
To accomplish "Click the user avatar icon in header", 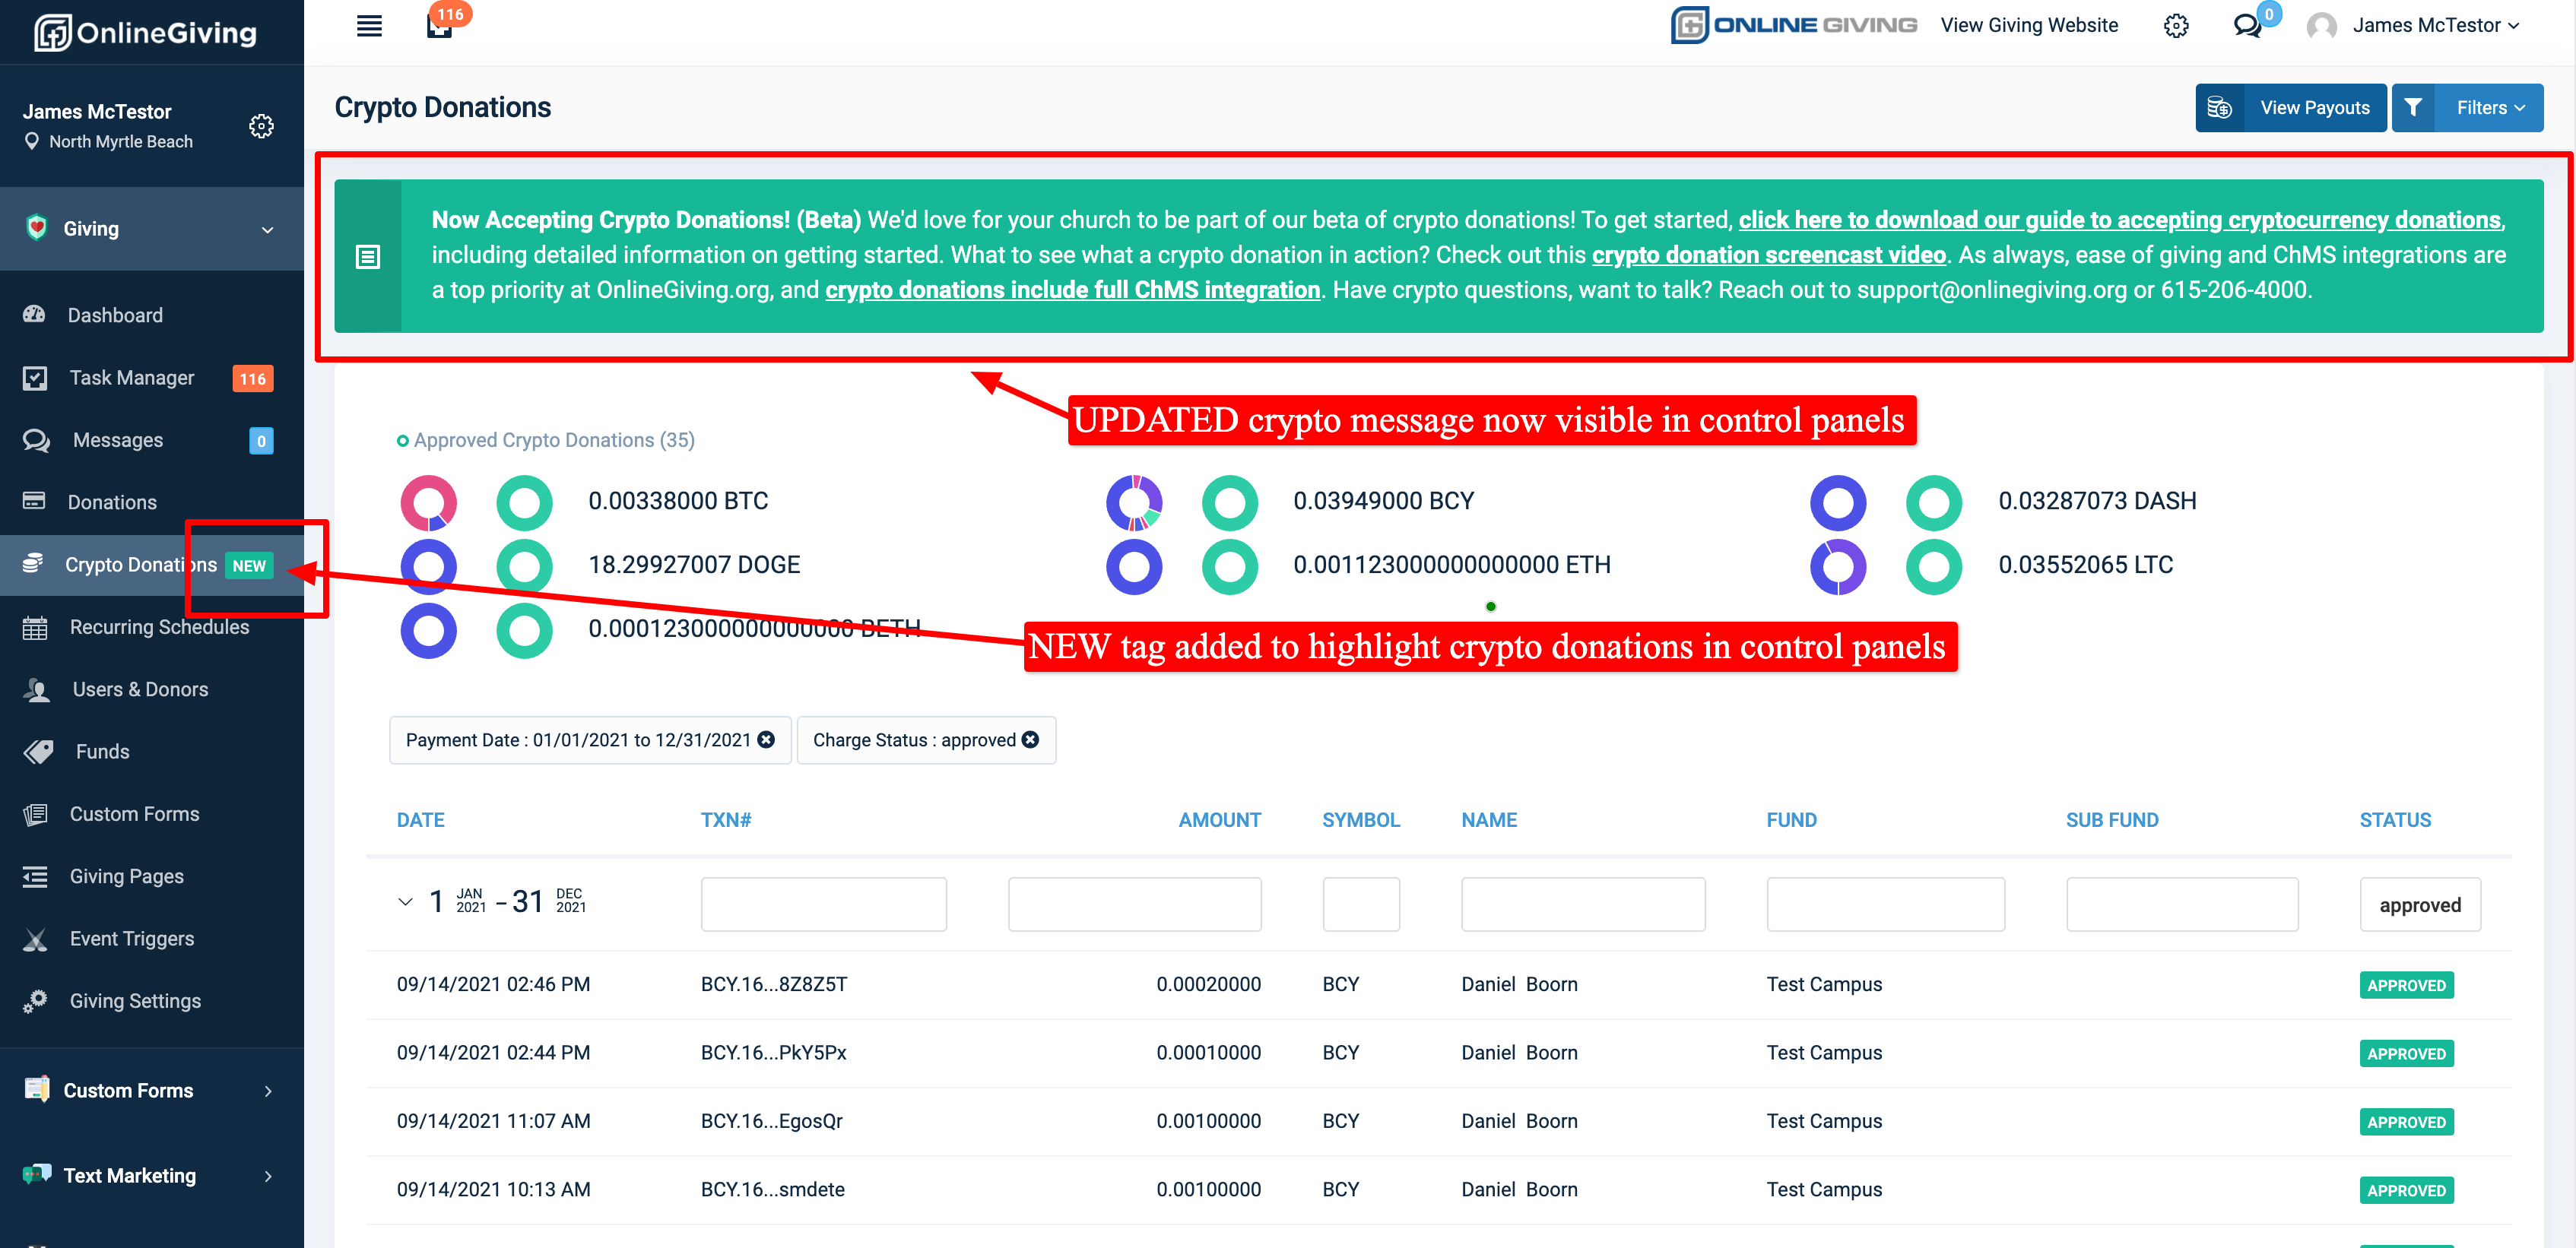I will coord(2321,26).
